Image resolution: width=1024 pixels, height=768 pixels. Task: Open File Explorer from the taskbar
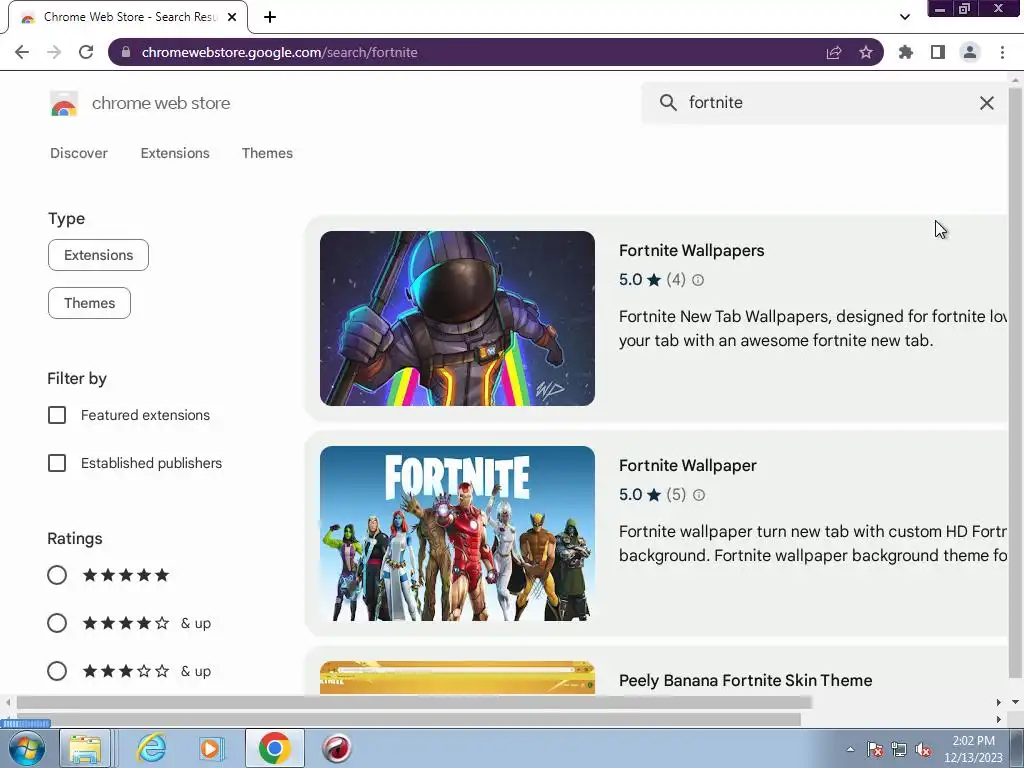[x=85, y=748]
